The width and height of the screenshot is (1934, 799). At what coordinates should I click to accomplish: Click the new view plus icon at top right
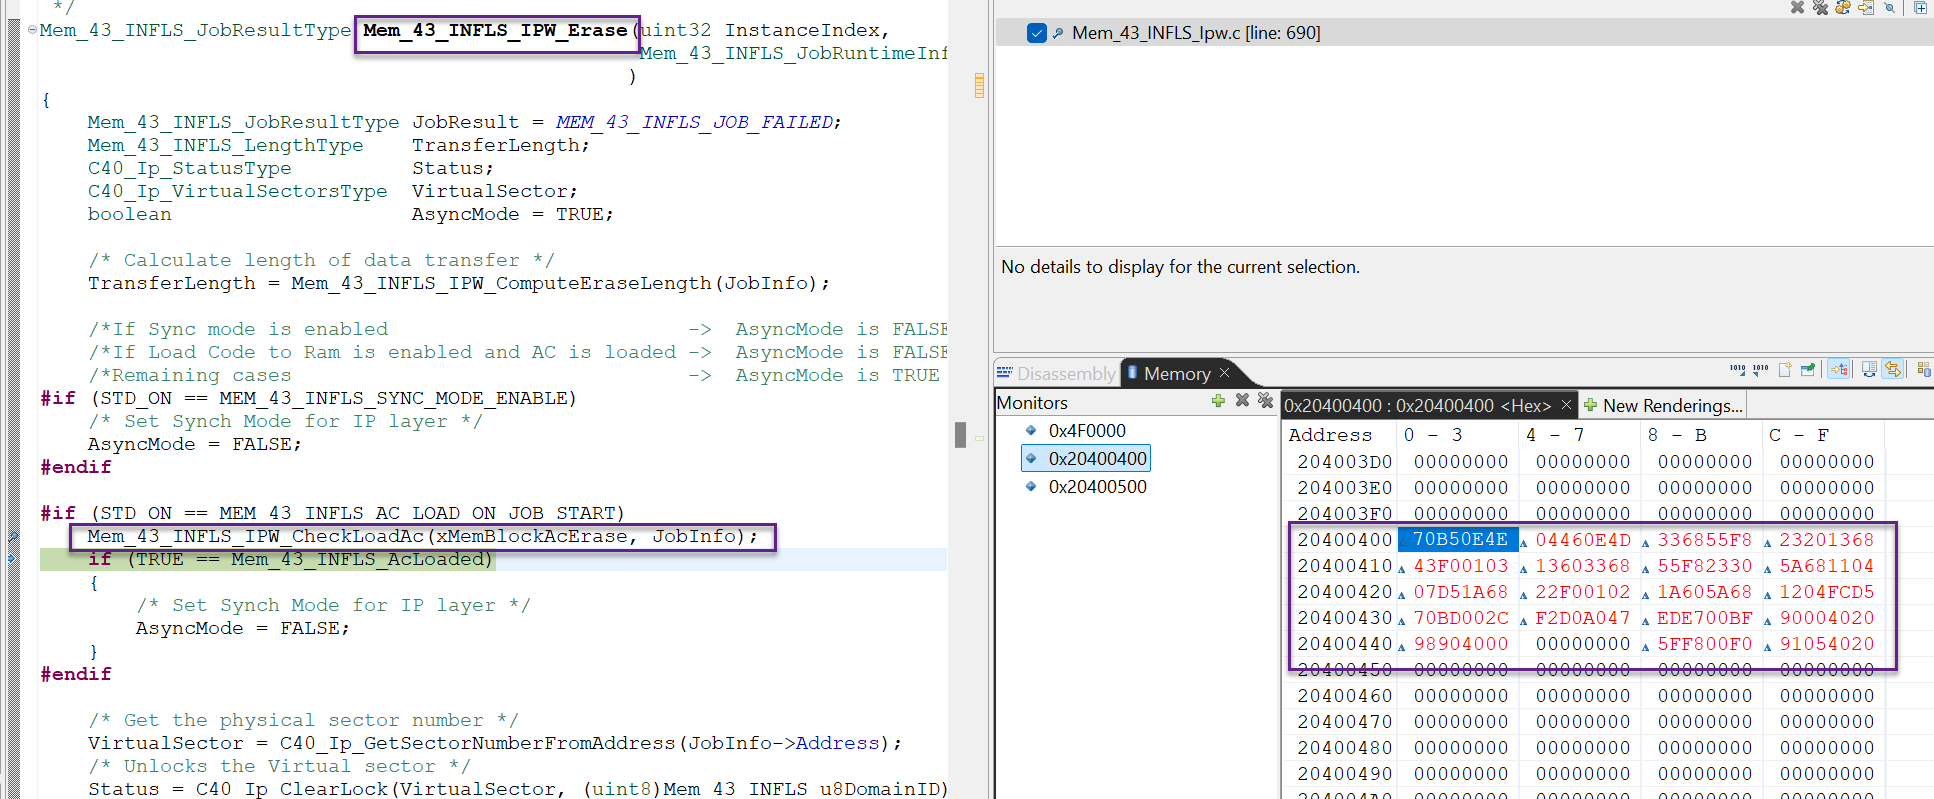tap(1920, 7)
